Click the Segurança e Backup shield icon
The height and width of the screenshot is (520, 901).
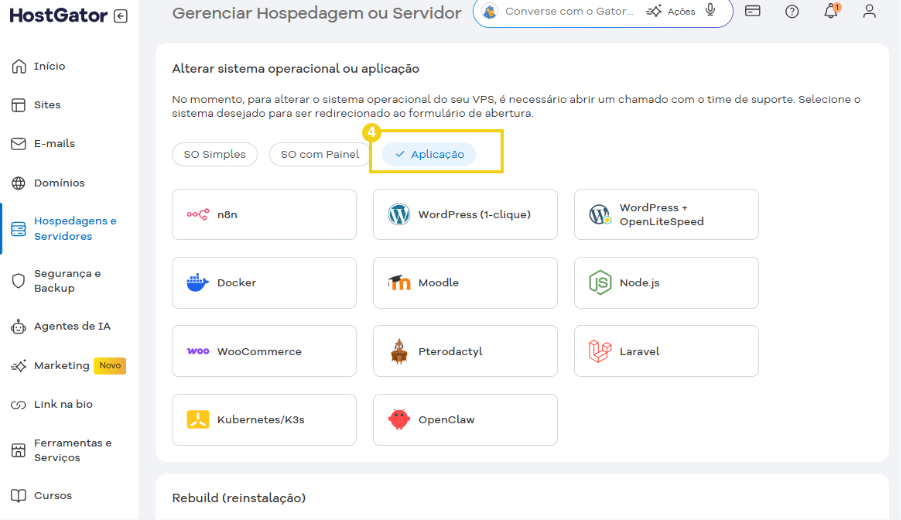(x=18, y=280)
